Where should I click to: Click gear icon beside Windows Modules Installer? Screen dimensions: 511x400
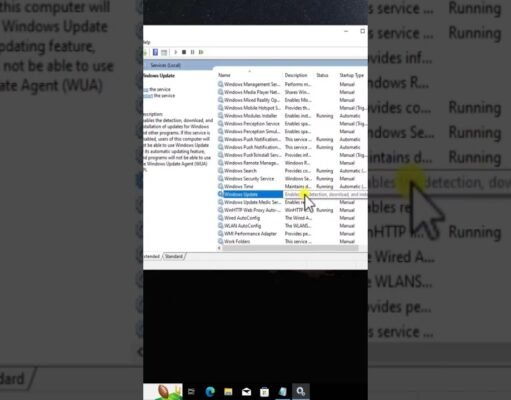pyautogui.click(x=220, y=116)
